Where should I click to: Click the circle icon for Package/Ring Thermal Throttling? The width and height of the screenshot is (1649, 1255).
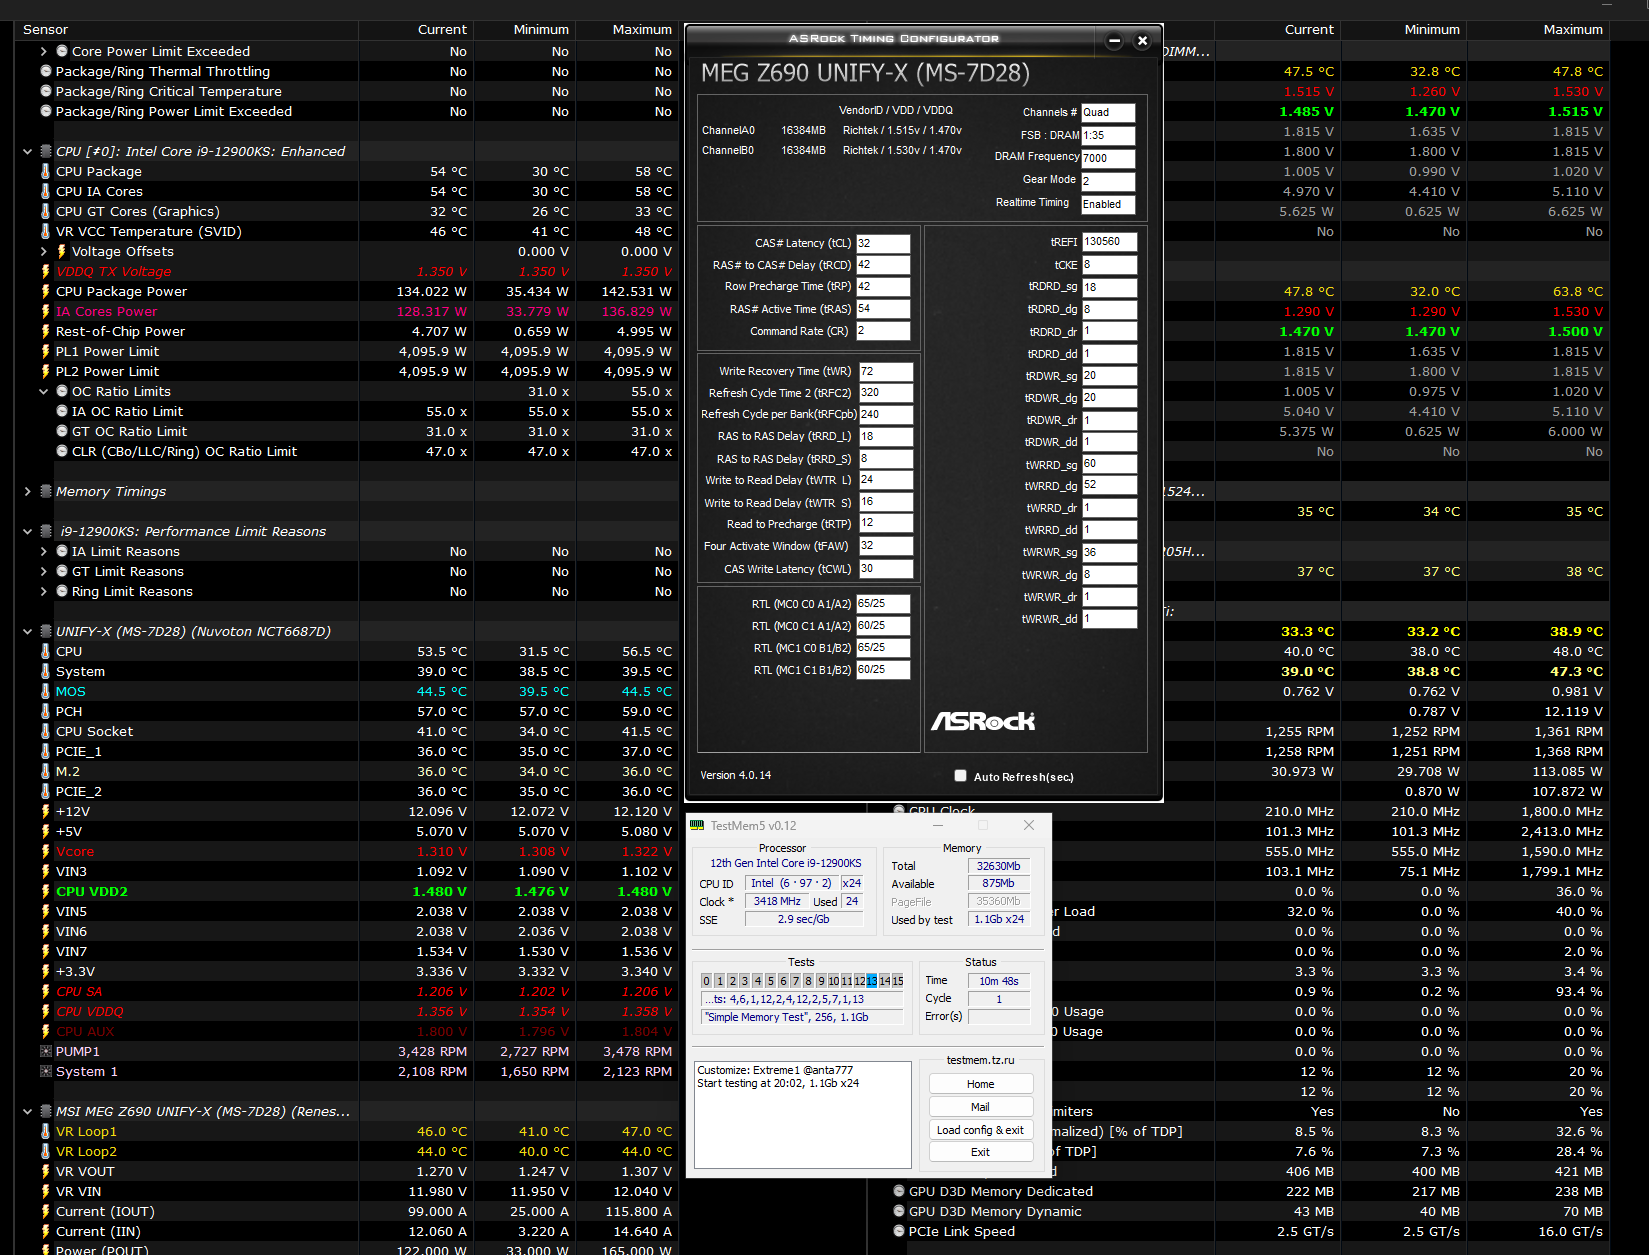(46, 71)
